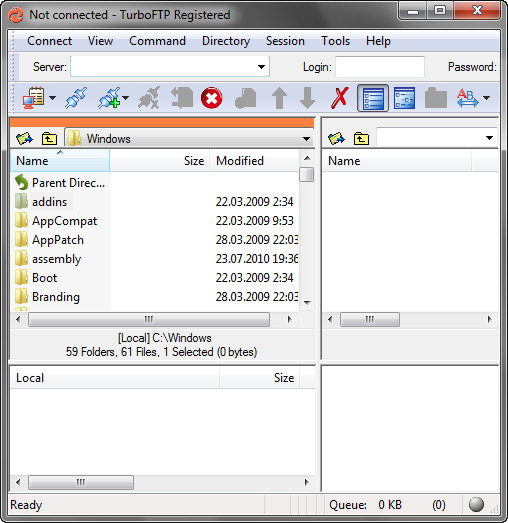Open the Site Manager dropdown arrow

pos(53,98)
